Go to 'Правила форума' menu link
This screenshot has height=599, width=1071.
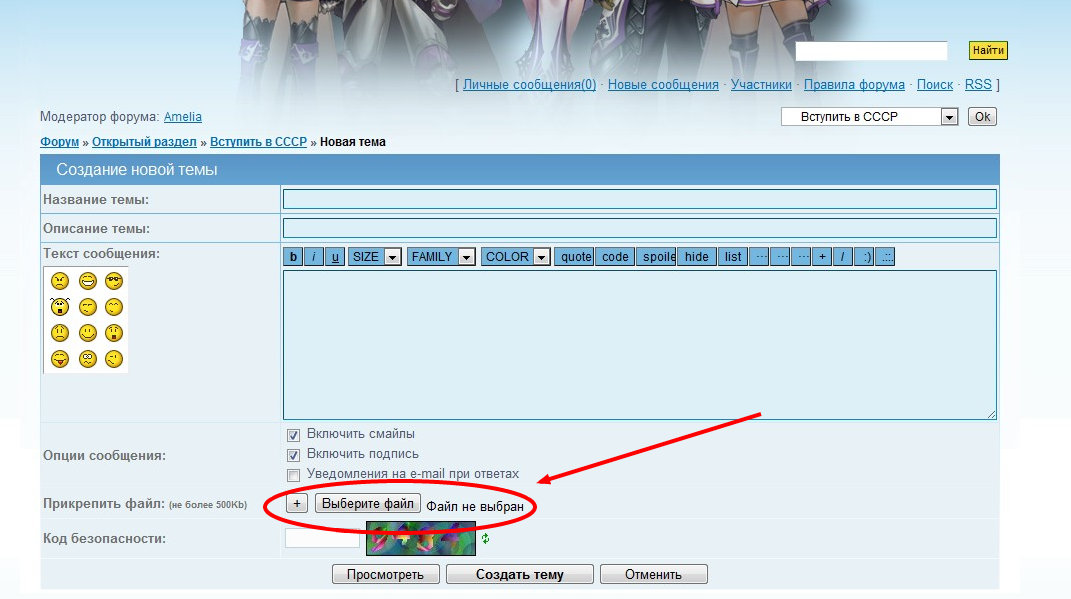854,85
